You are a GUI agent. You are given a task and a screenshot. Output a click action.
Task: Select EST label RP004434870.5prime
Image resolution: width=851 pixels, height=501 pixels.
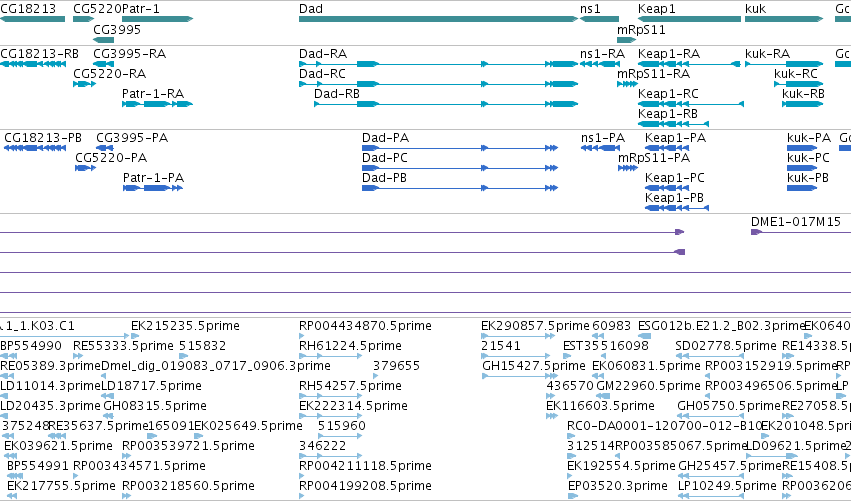365,326
